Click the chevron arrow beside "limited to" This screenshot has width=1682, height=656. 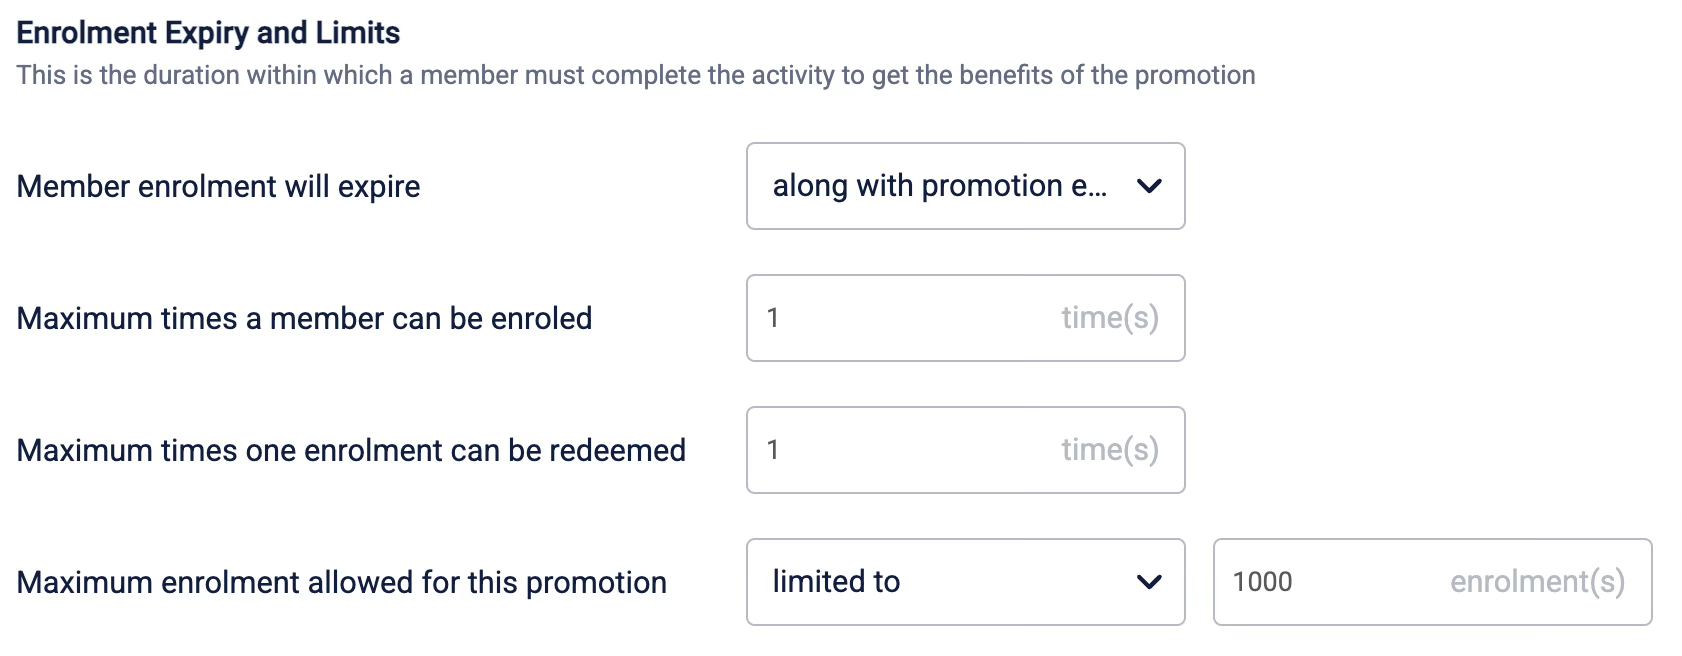[1149, 582]
